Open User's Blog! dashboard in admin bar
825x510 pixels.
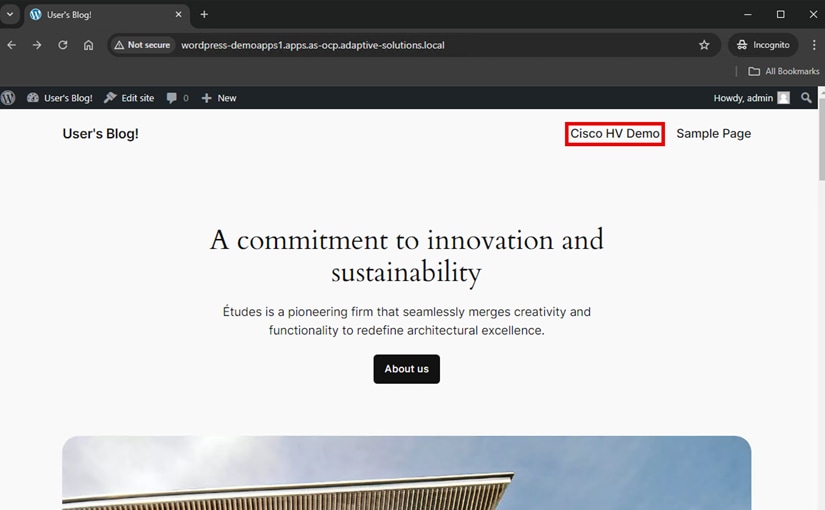[x=59, y=98]
